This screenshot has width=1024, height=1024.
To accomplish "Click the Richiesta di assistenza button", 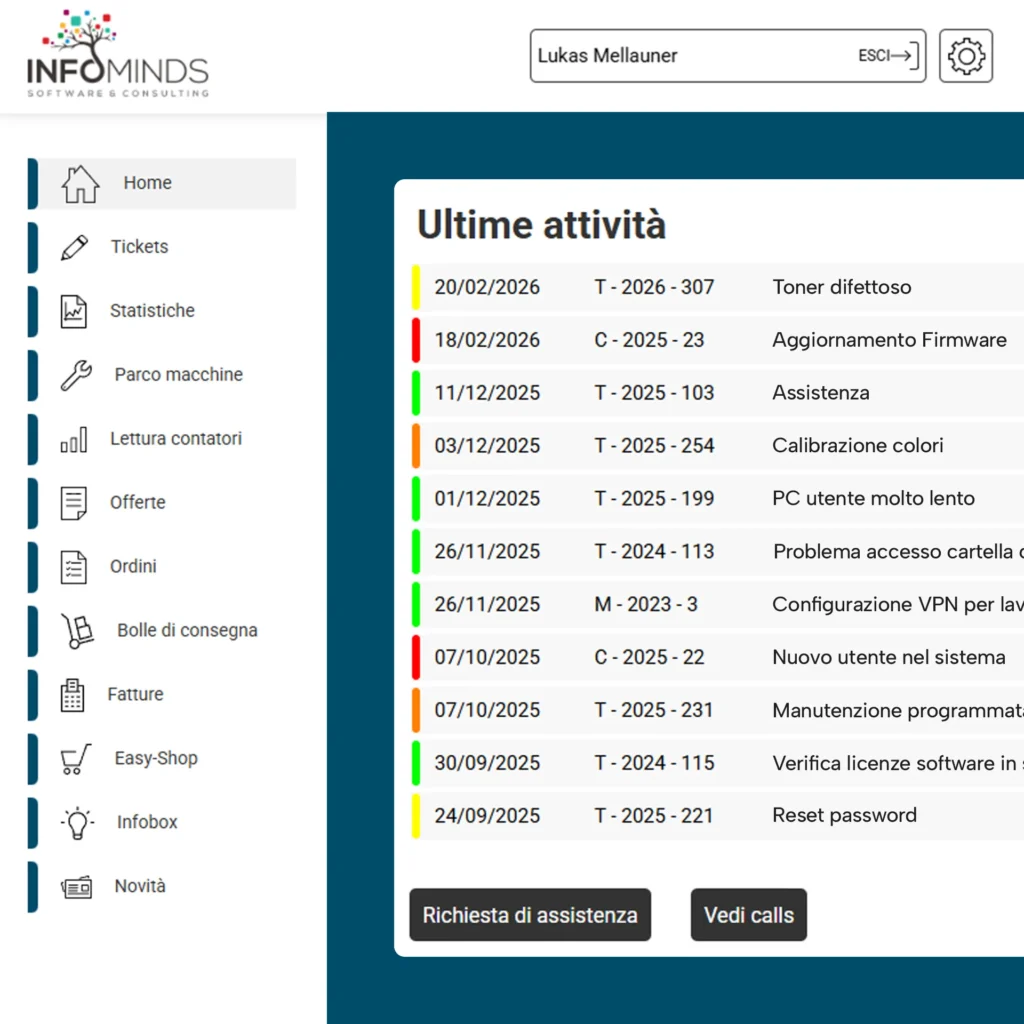I will click(x=530, y=915).
